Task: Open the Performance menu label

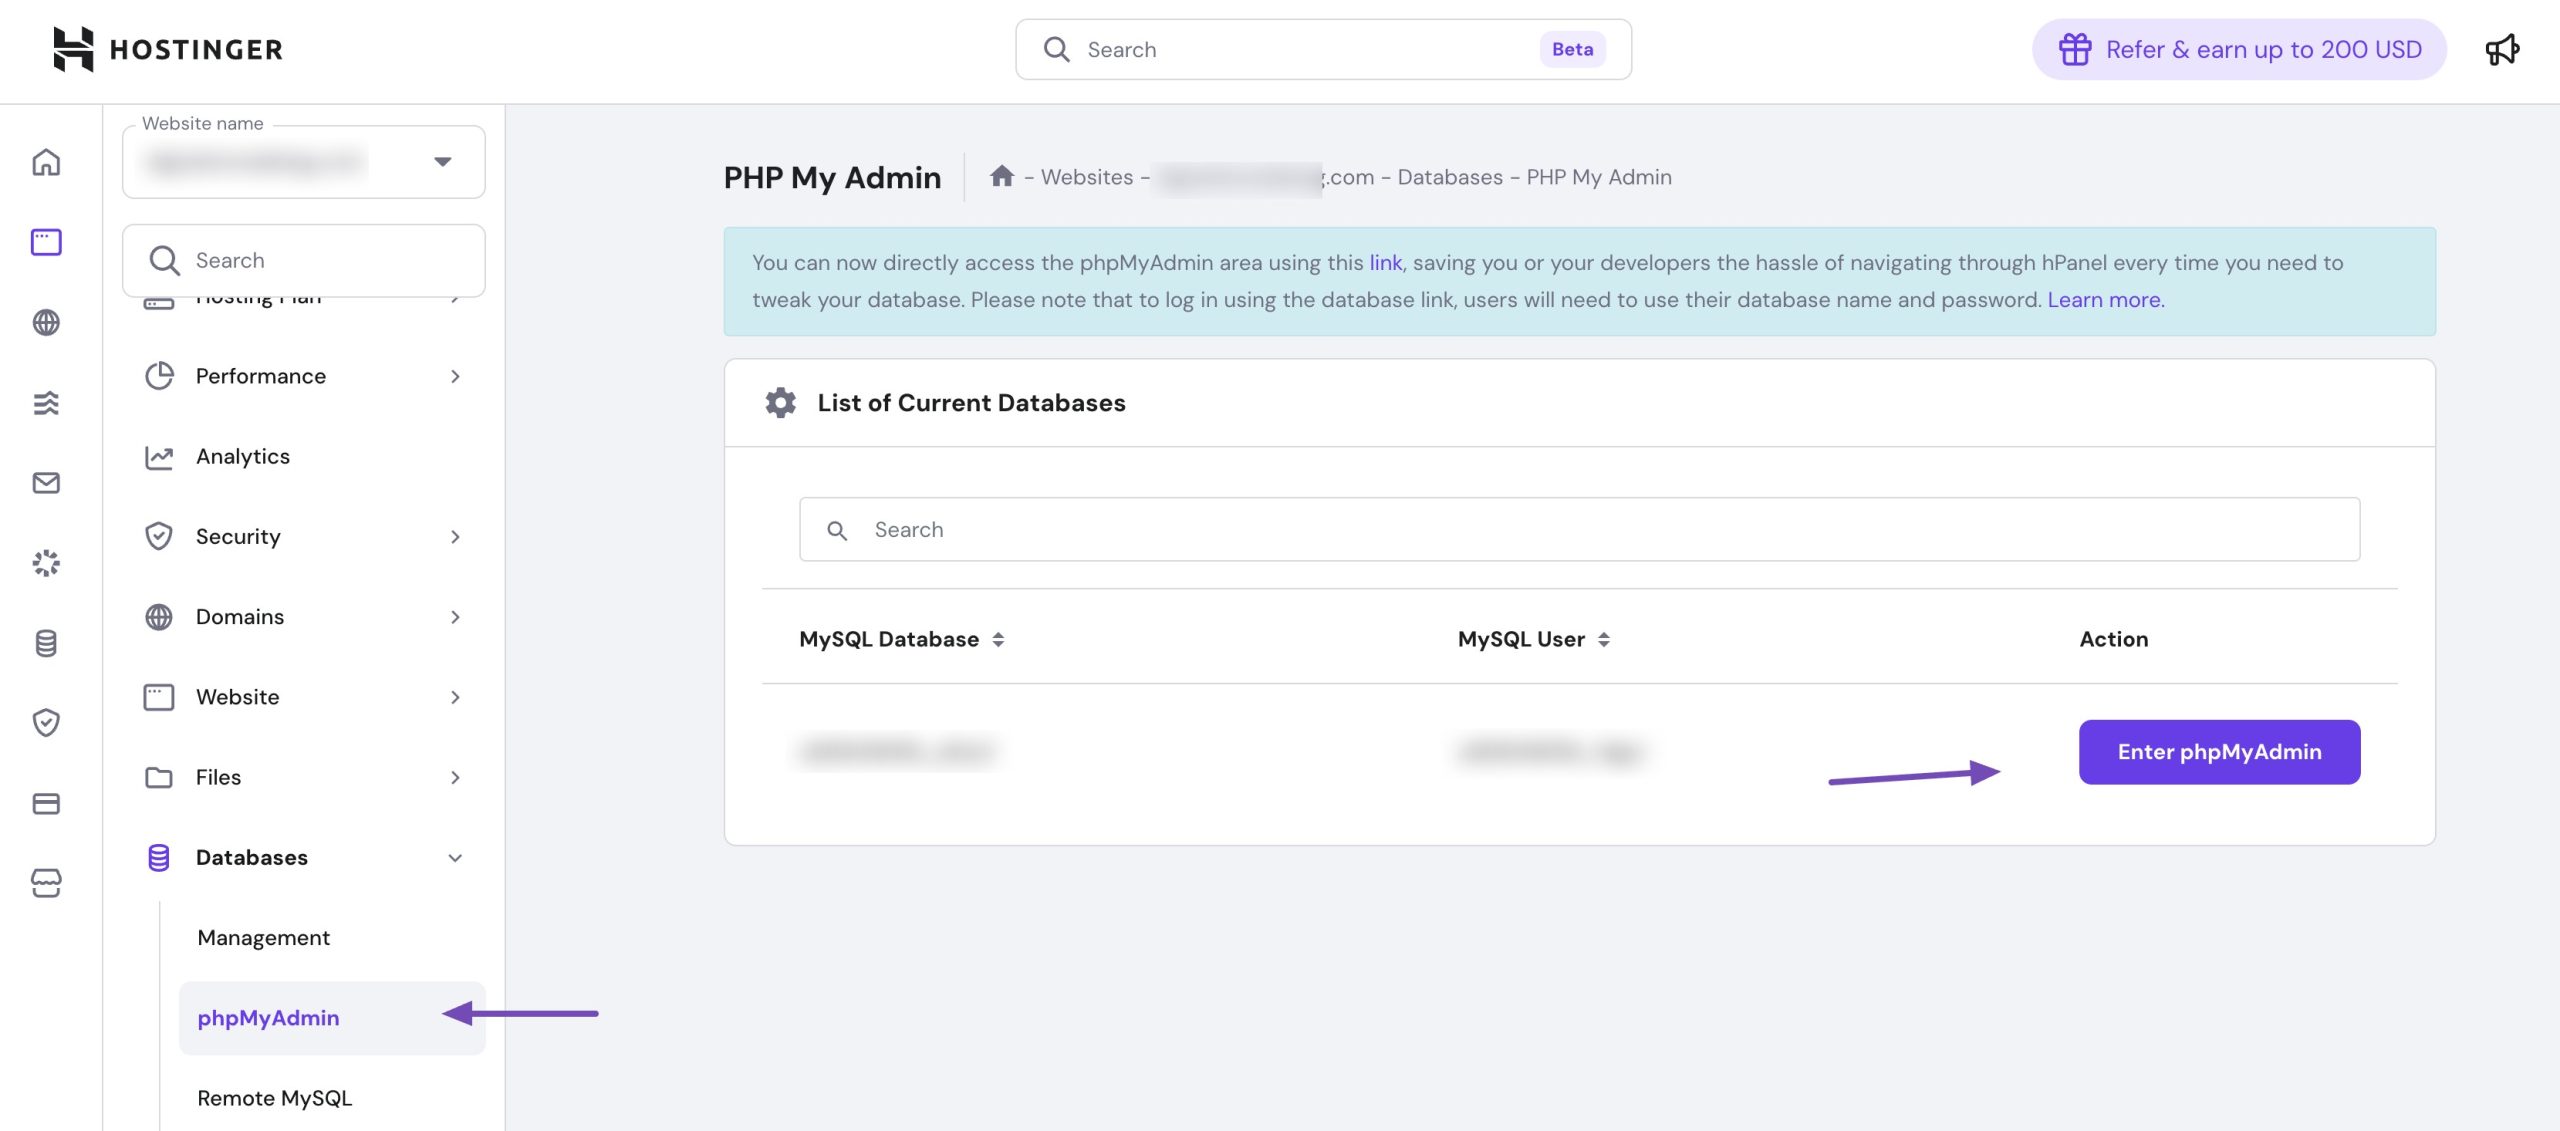Action: (261, 376)
